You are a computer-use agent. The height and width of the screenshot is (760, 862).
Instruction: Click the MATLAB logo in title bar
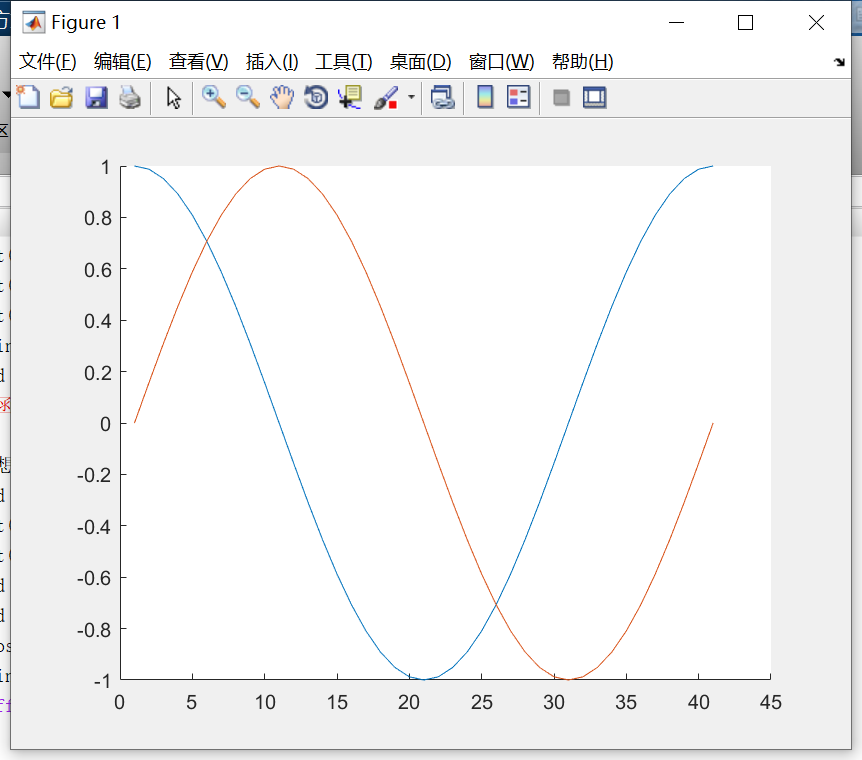coord(34,23)
